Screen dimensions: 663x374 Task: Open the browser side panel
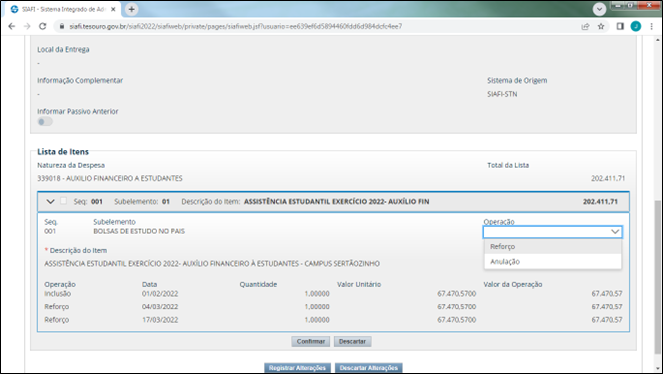point(620,26)
